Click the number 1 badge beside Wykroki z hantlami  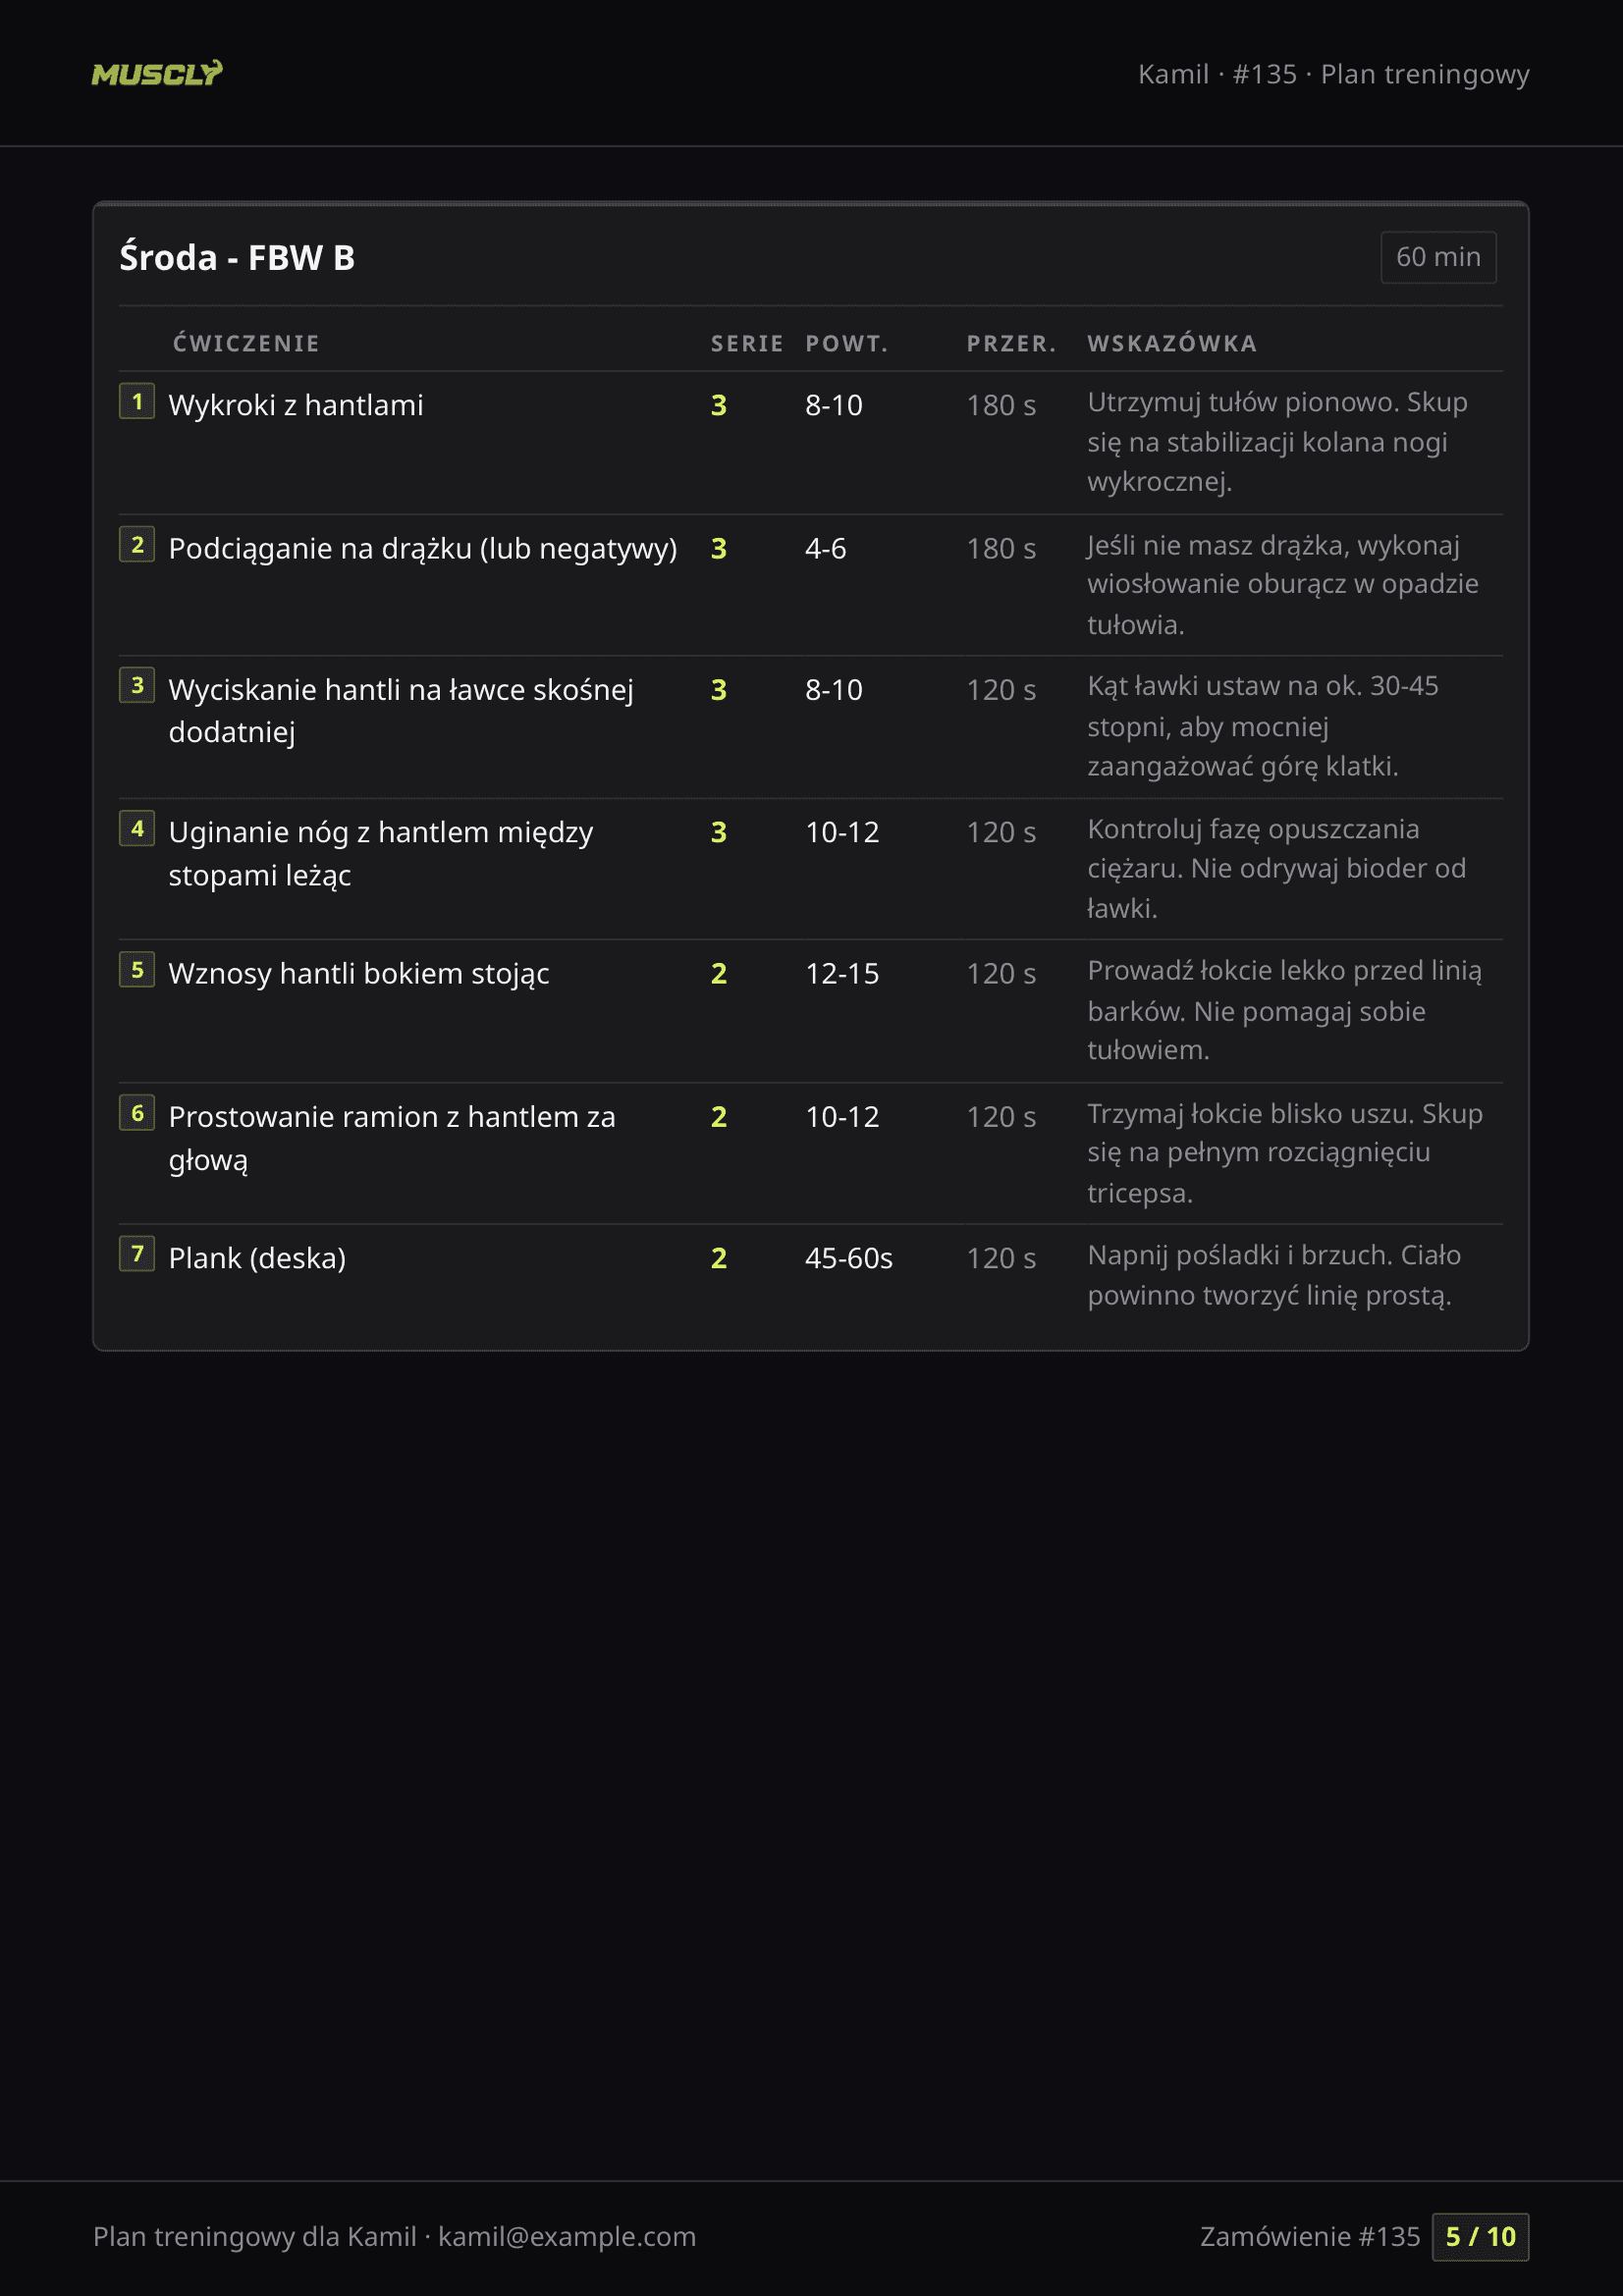[137, 402]
